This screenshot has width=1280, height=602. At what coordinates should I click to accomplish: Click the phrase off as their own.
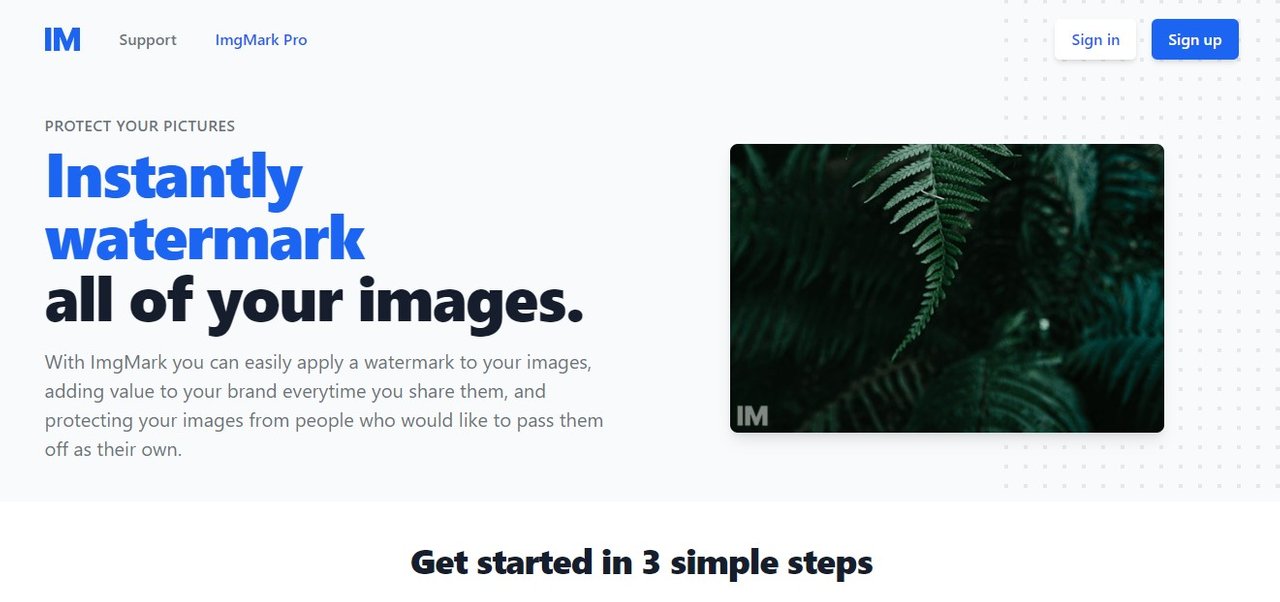pos(113,449)
